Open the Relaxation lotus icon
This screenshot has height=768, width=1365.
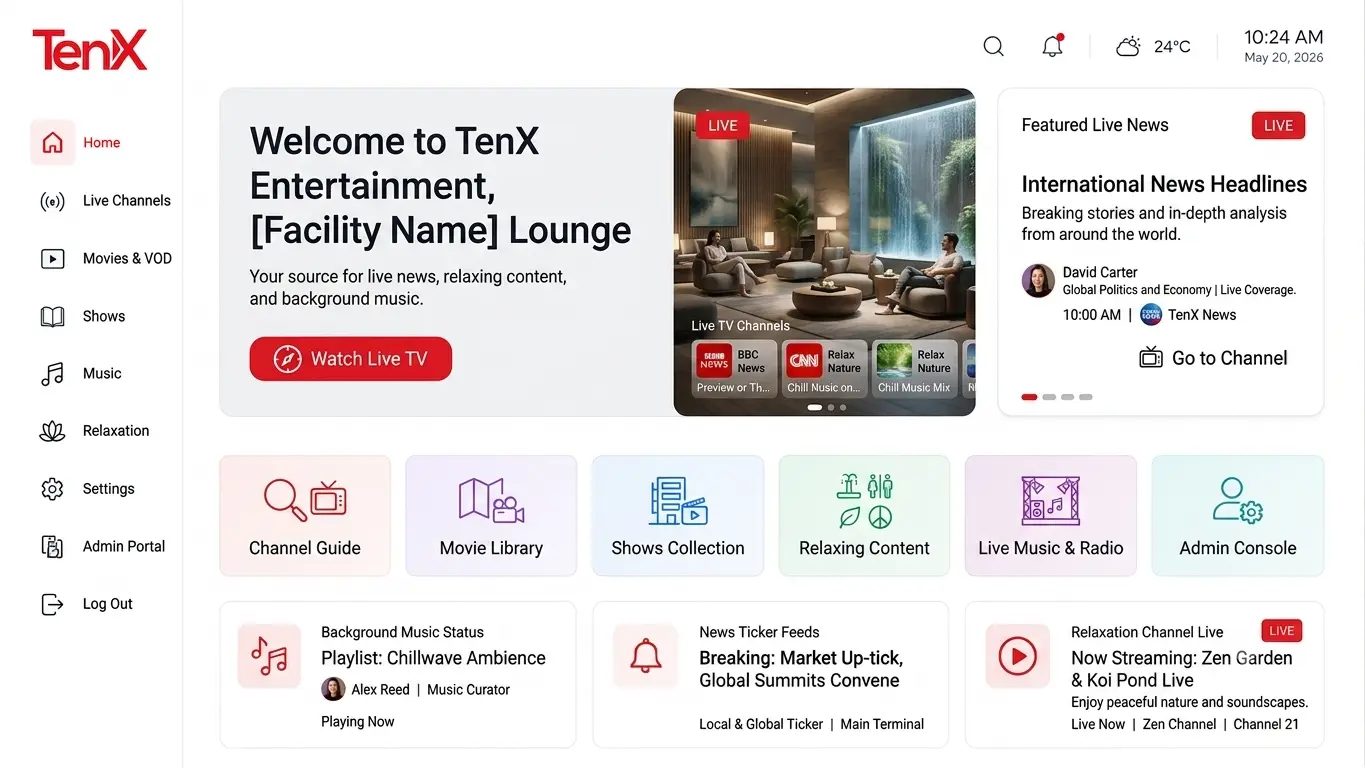pyautogui.click(x=52, y=431)
